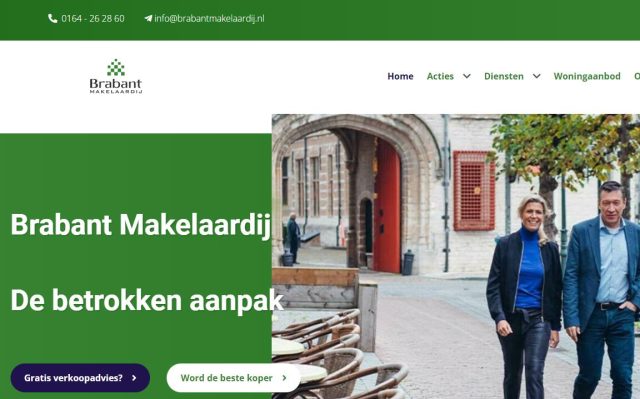Call phone number 0164 - 26 28 60
The height and width of the screenshot is (399, 640).
tap(93, 18)
